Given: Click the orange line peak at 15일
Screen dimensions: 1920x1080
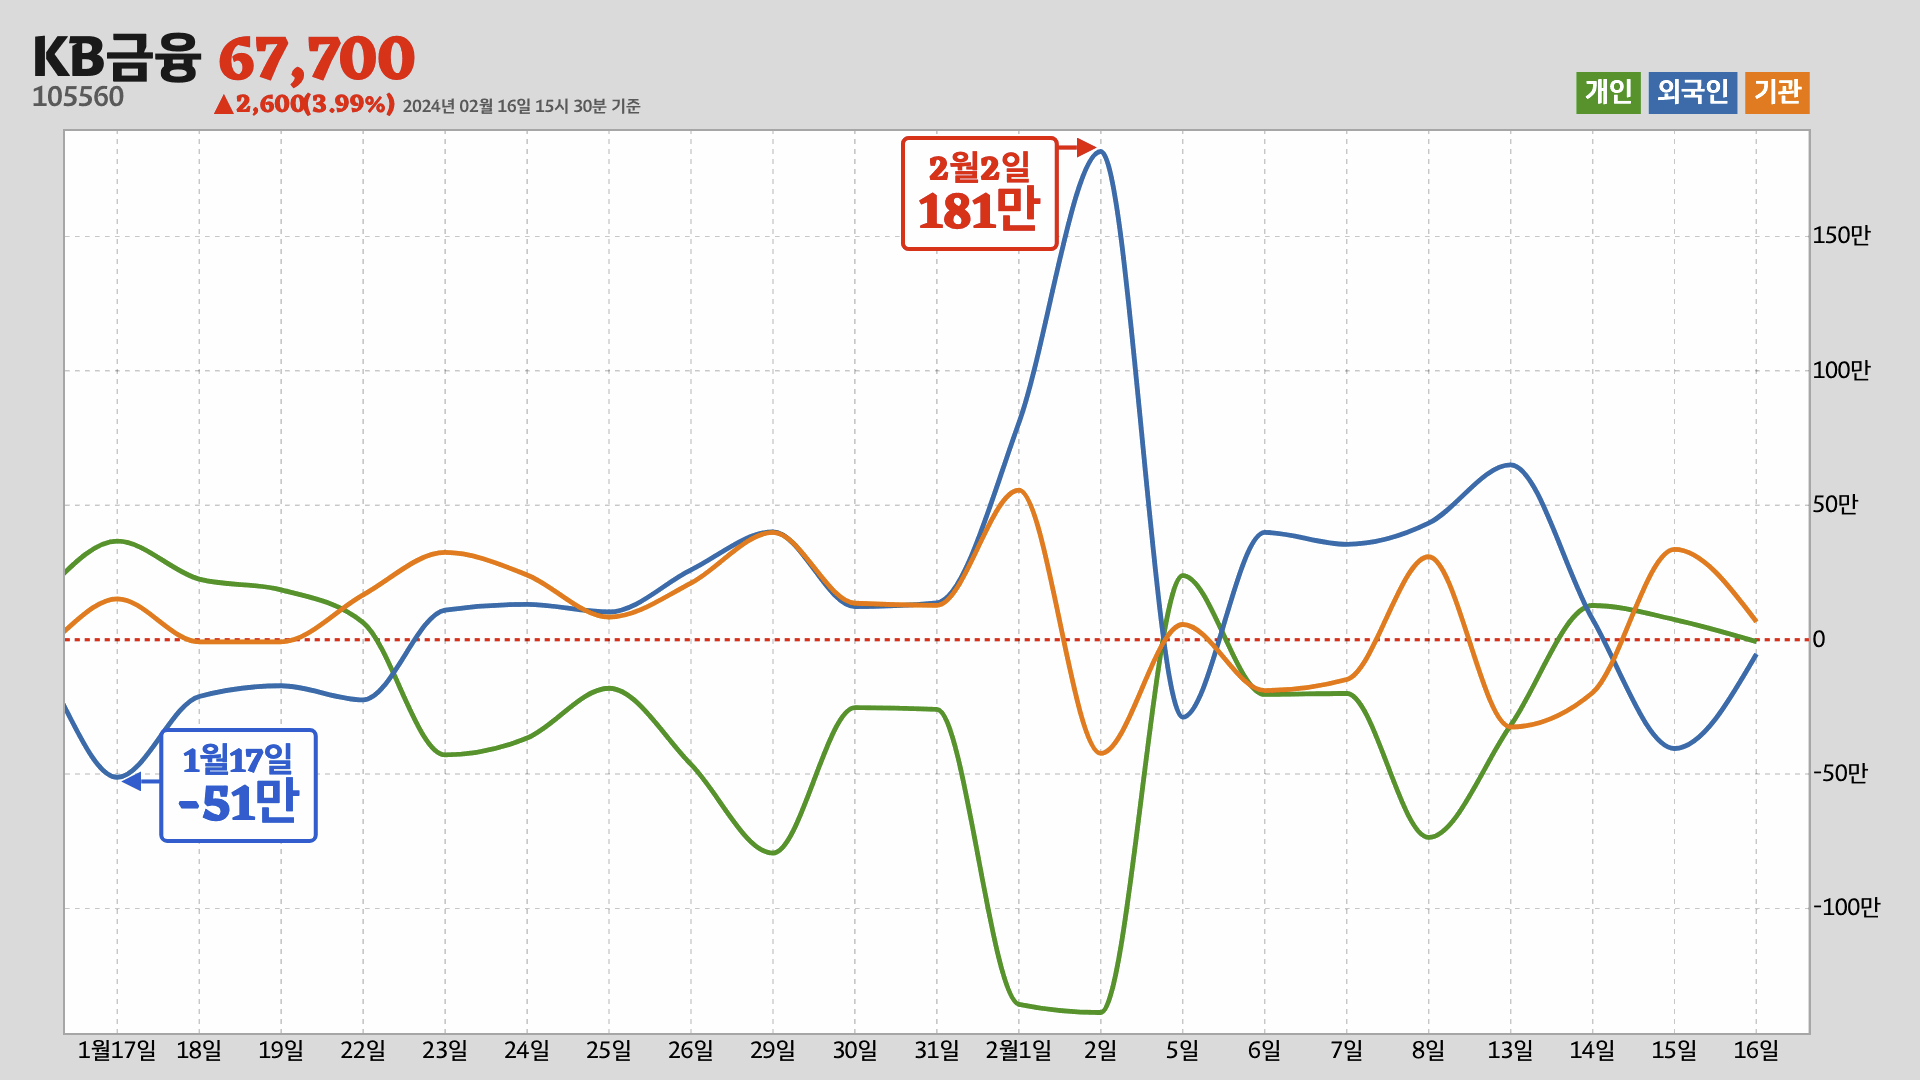Looking at the screenshot, I should (1673, 549).
